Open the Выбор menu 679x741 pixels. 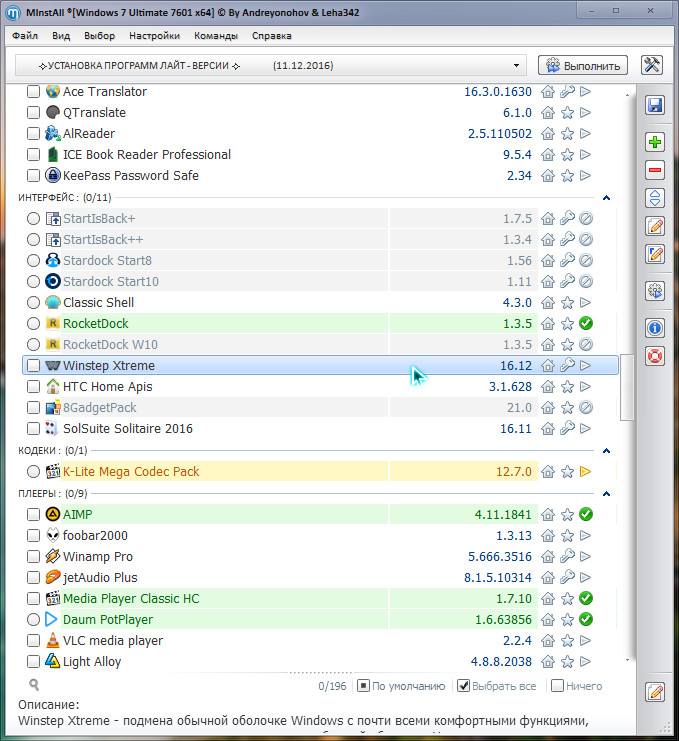[x=99, y=36]
